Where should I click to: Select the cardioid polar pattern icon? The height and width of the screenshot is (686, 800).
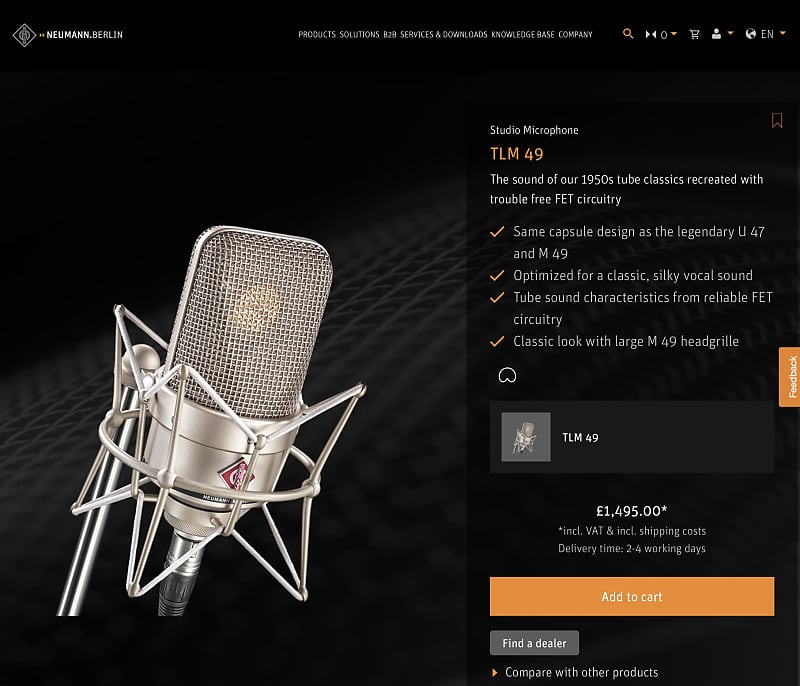pyautogui.click(x=508, y=375)
